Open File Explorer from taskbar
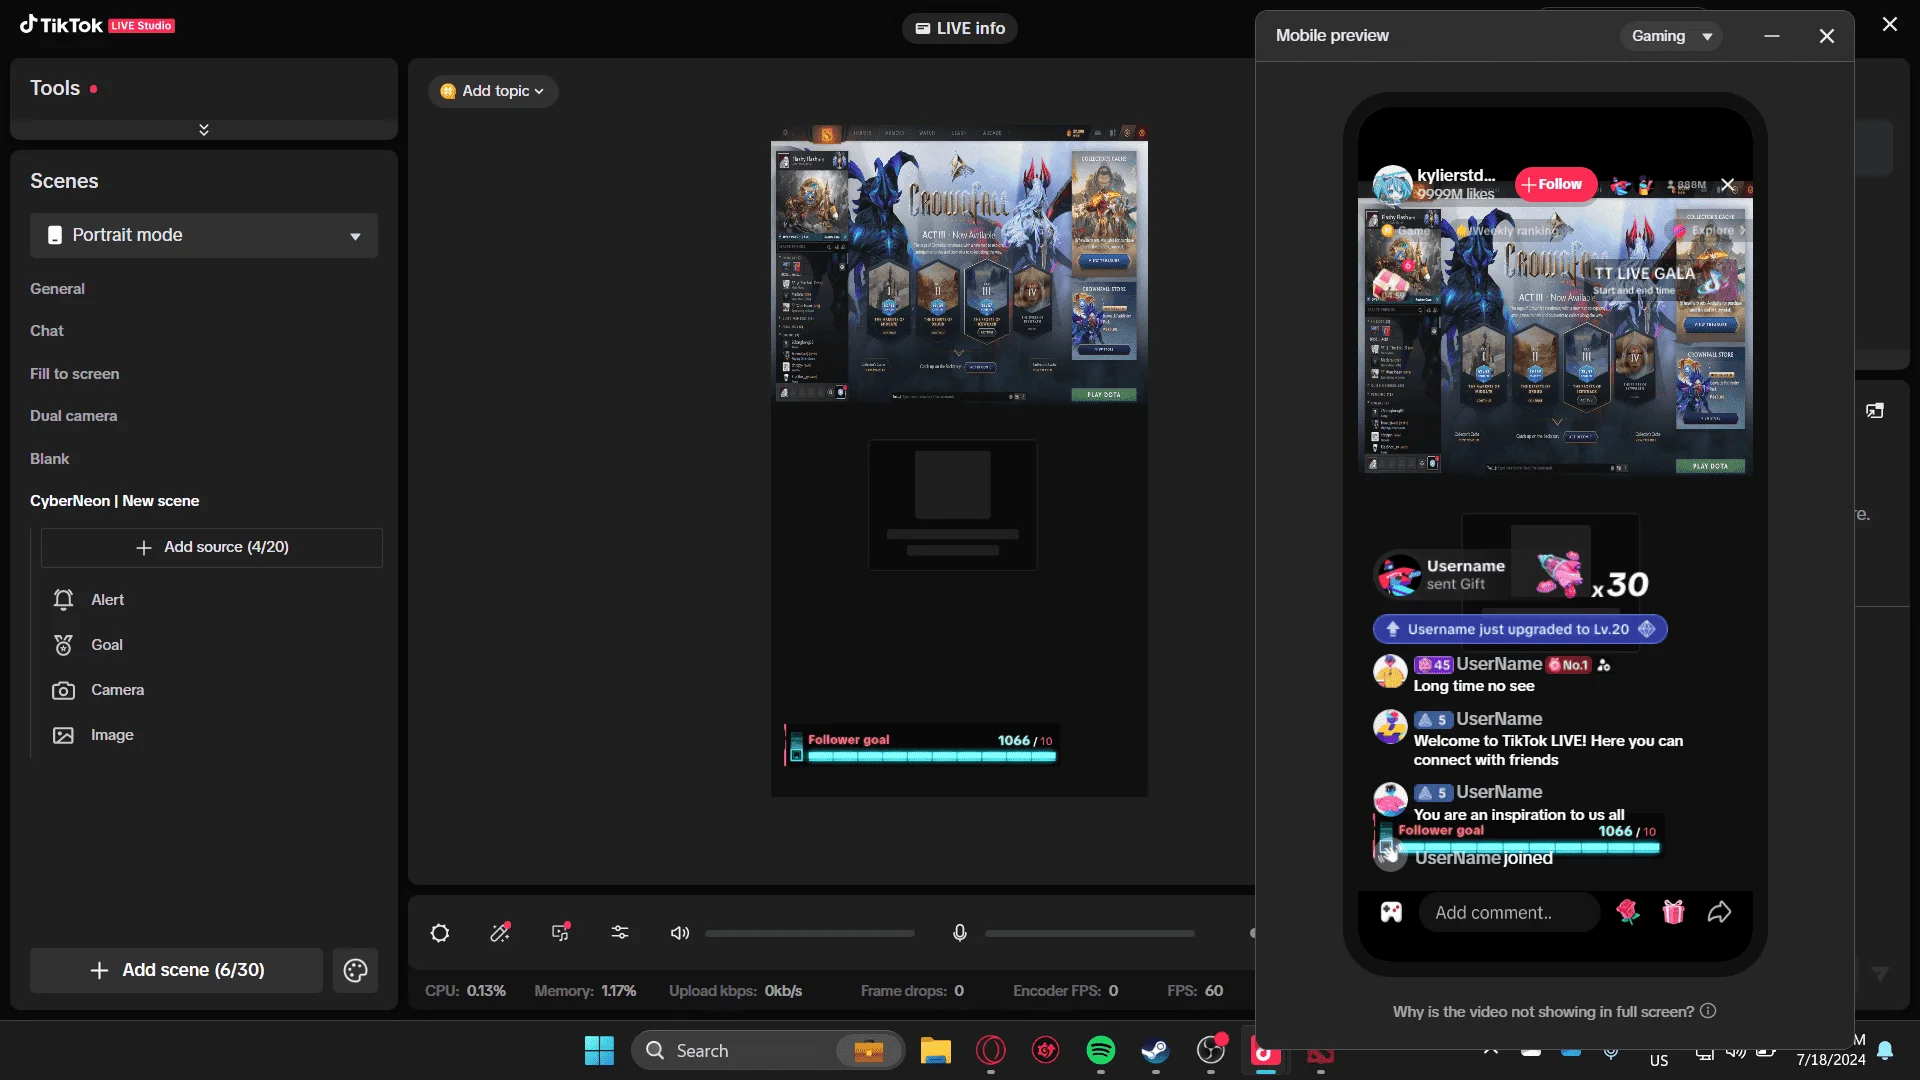The height and width of the screenshot is (1080, 1920). tap(936, 1050)
